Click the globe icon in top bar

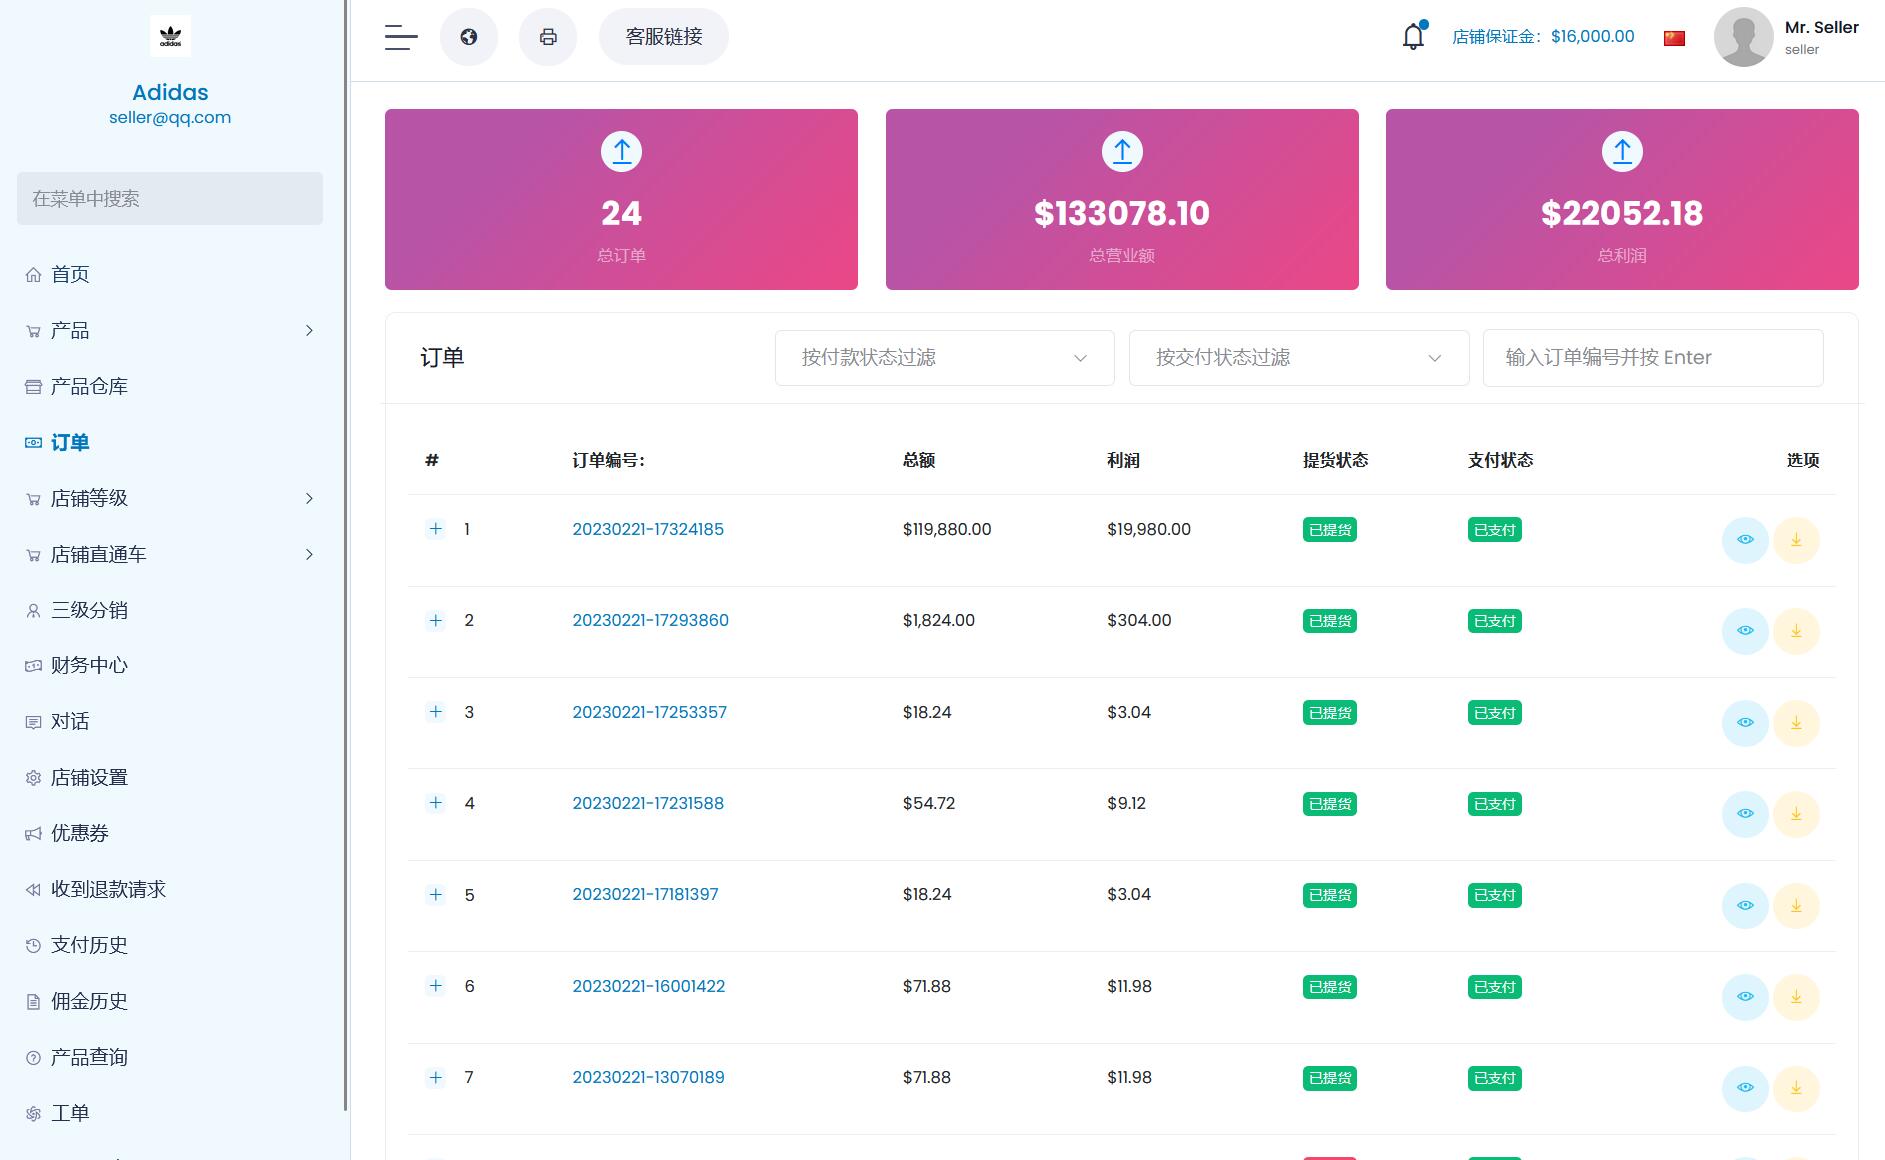coord(468,37)
